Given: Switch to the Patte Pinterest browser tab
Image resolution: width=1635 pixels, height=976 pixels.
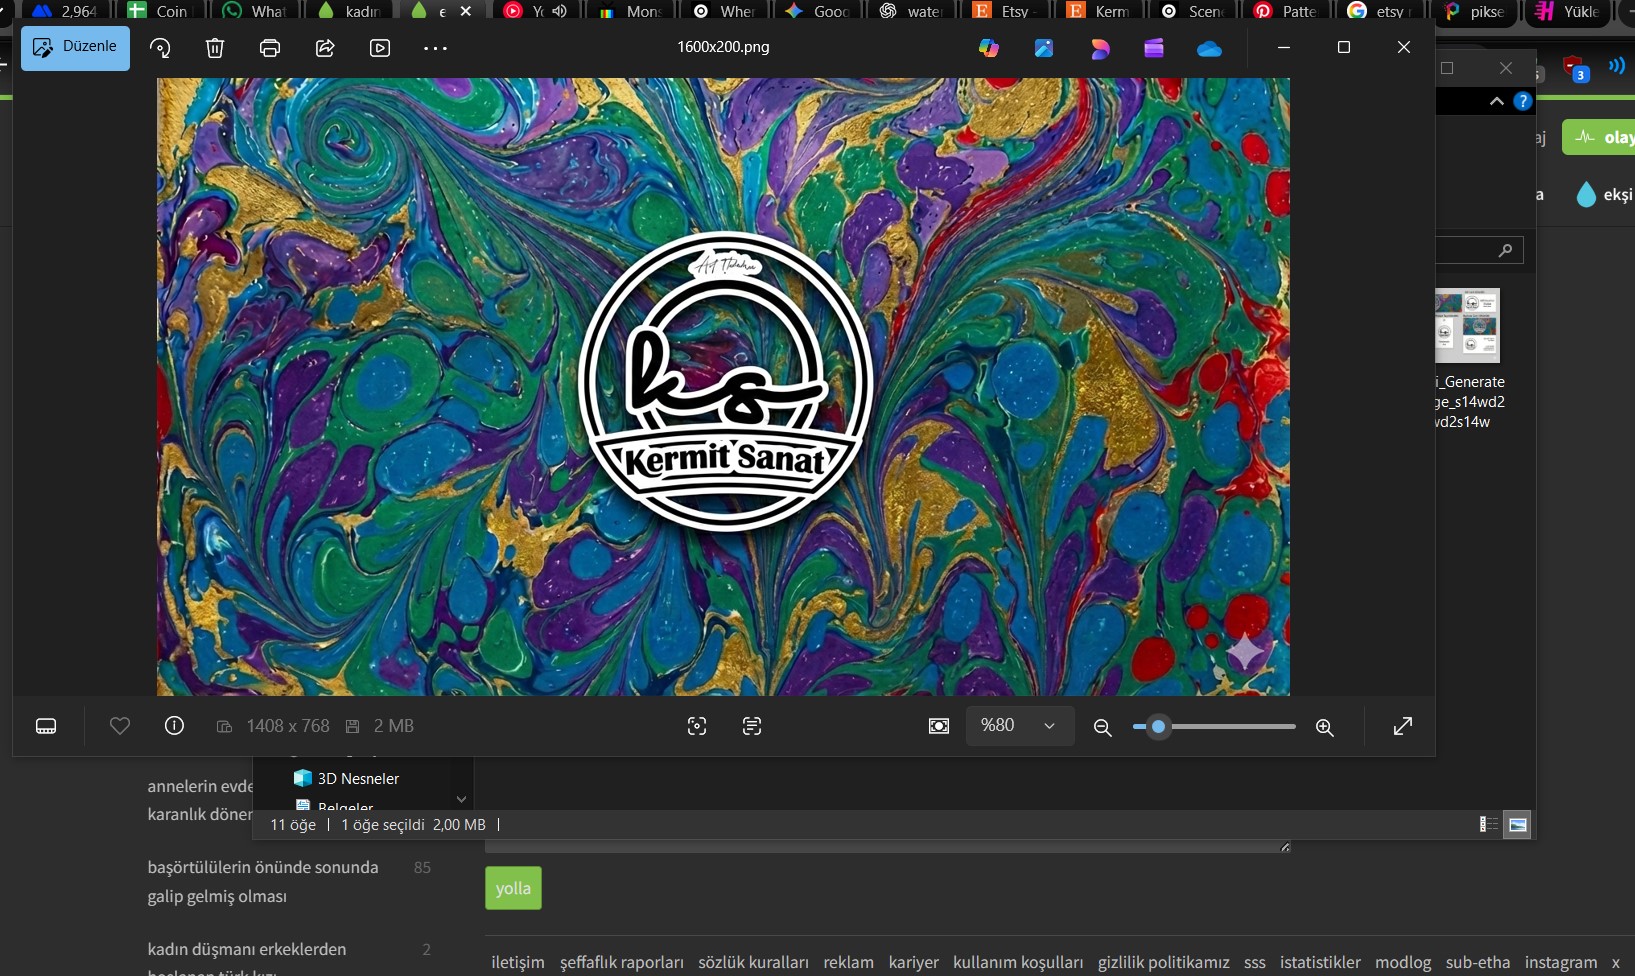Looking at the screenshot, I should coord(1287,11).
